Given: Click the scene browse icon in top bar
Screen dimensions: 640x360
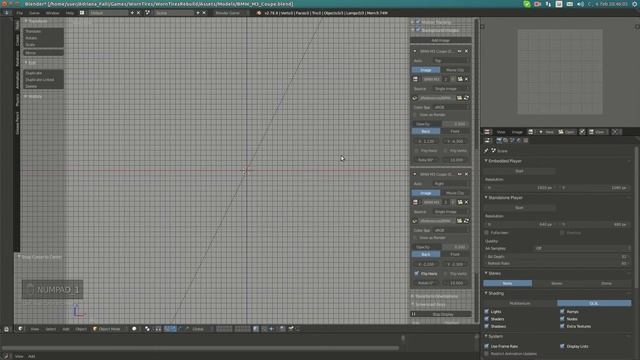Looking at the screenshot, I should coord(147,13).
